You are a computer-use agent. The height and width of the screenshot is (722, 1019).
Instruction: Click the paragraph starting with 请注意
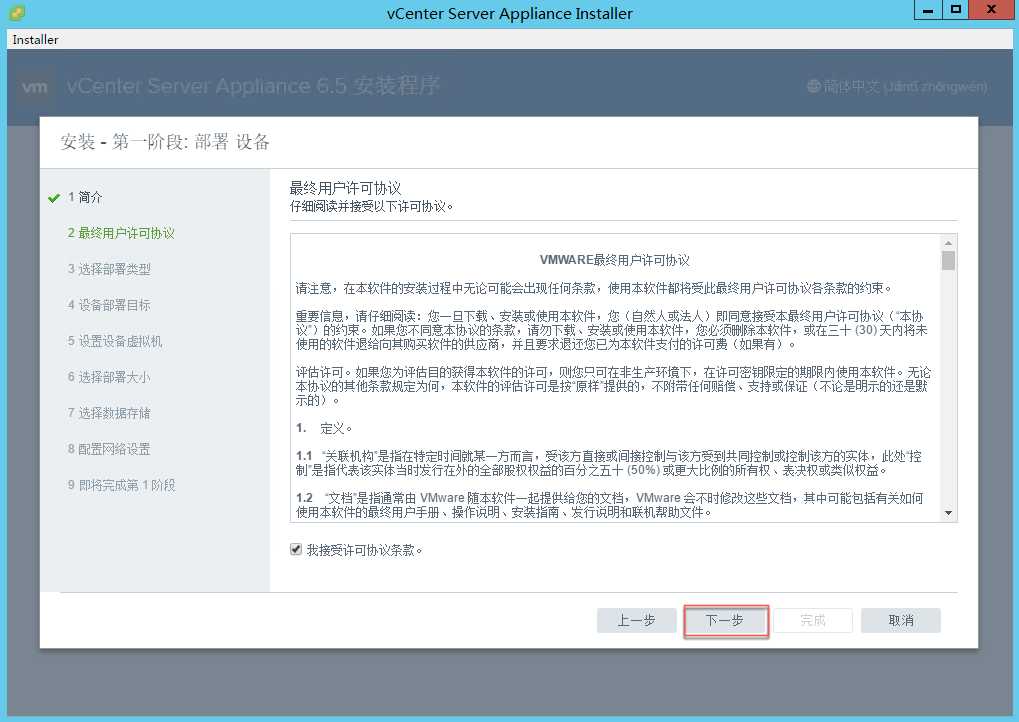pyautogui.click(x=594, y=288)
